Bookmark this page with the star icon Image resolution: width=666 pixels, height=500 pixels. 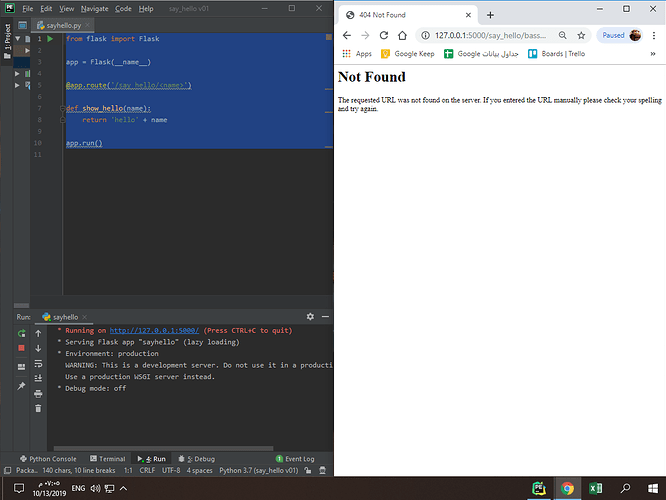click(581, 35)
